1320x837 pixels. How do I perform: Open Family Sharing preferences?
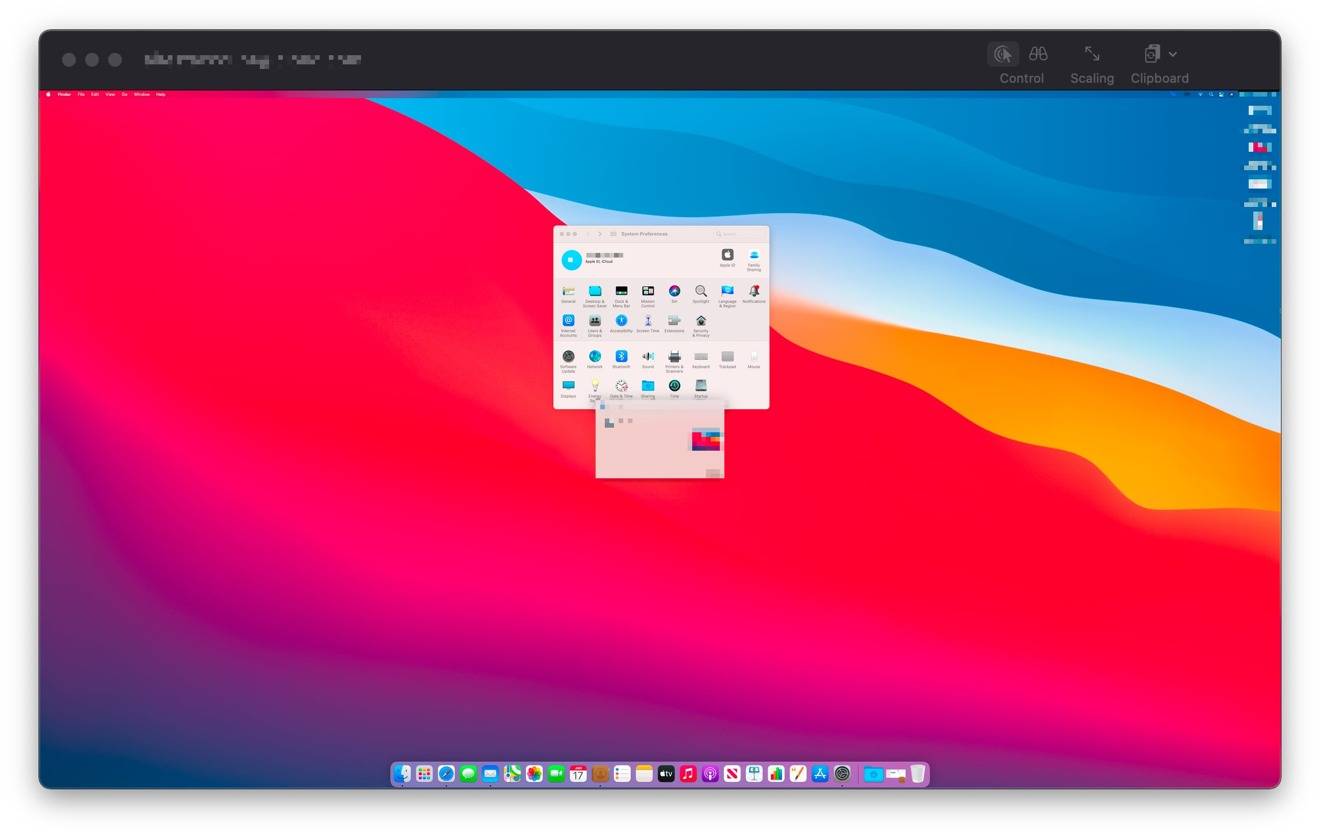754,259
